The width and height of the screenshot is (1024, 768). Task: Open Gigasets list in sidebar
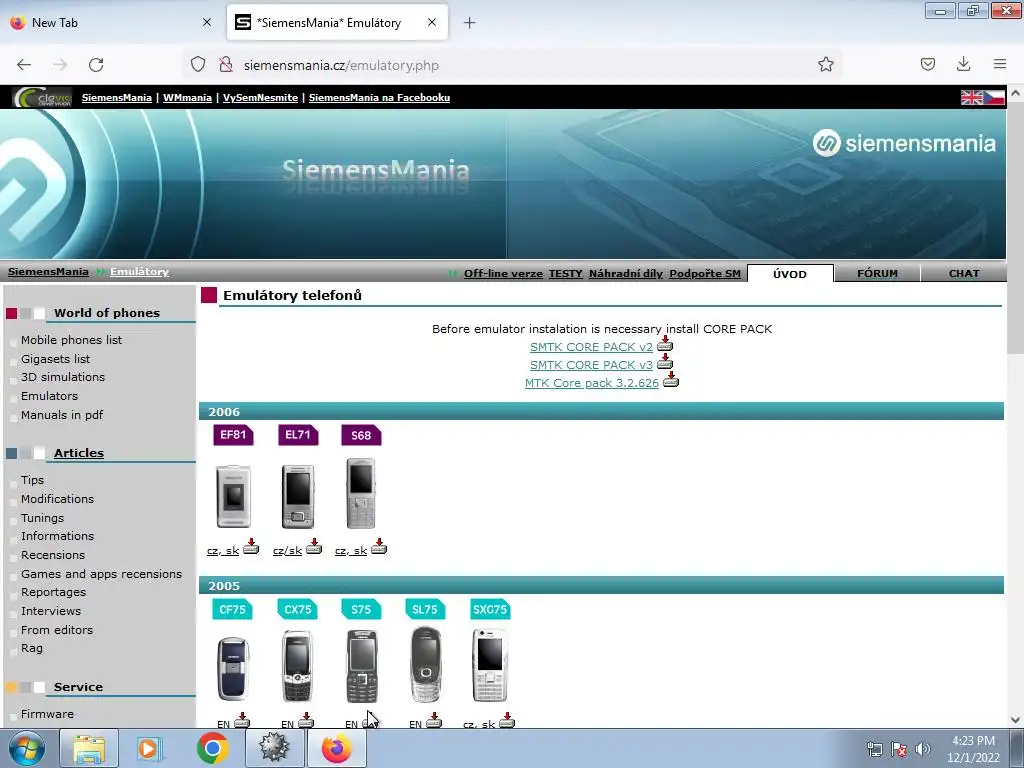coord(56,359)
